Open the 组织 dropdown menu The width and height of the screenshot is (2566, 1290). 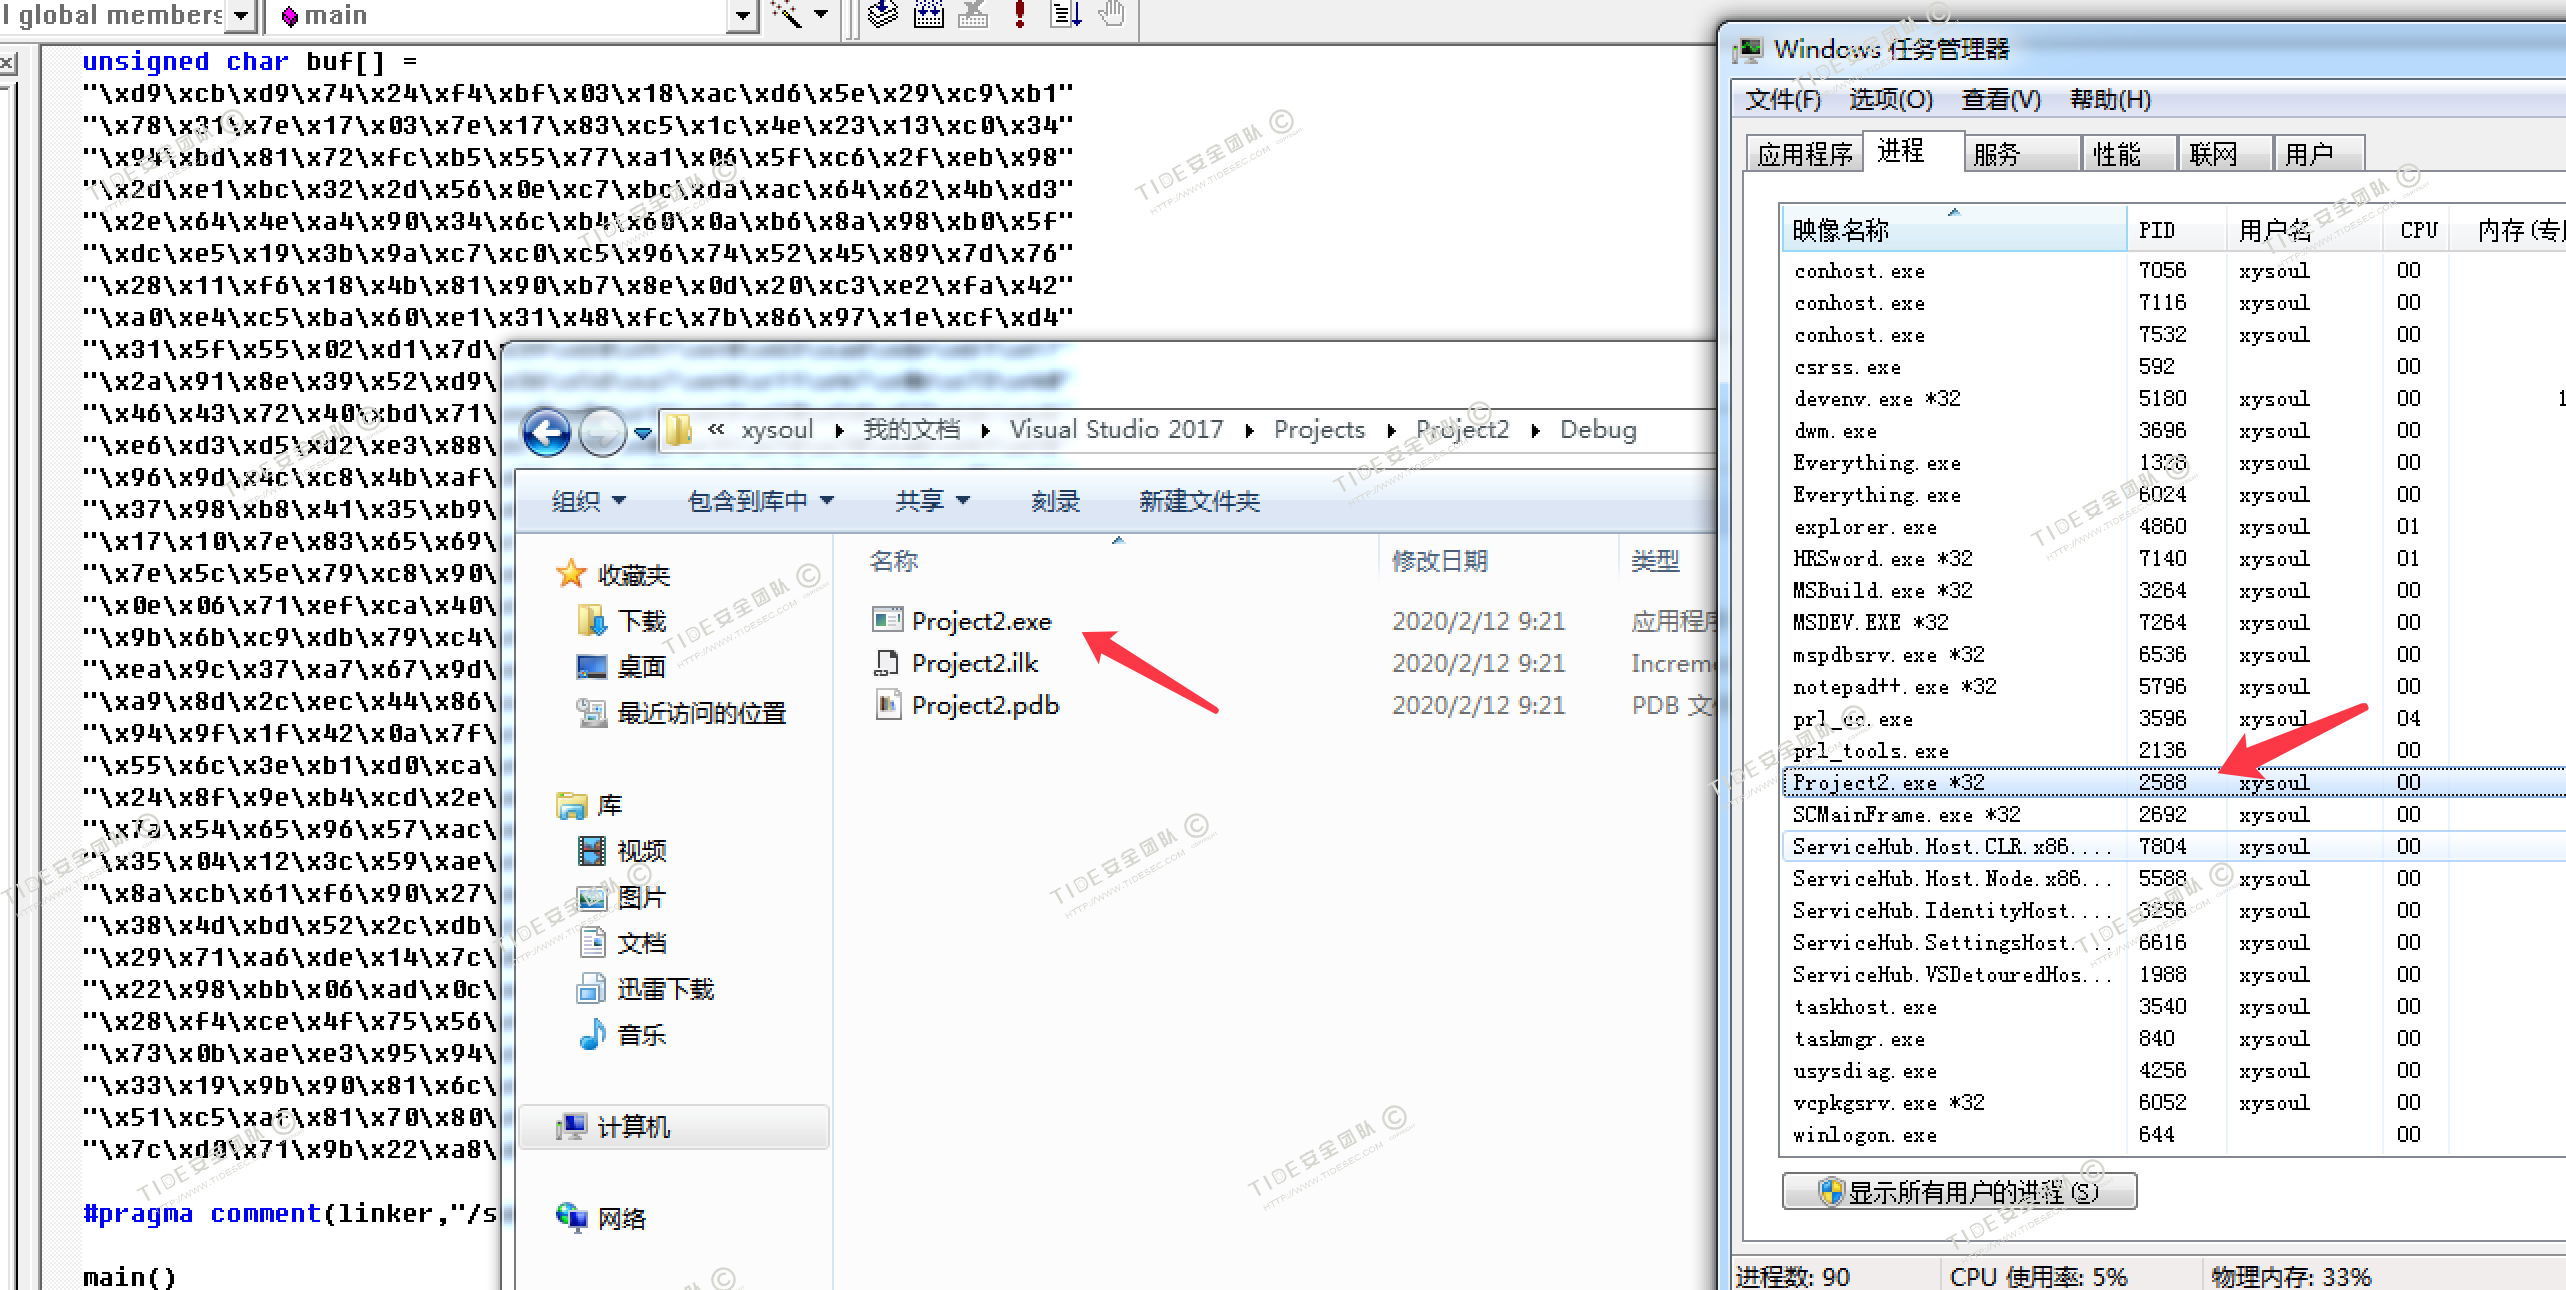tap(588, 500)
